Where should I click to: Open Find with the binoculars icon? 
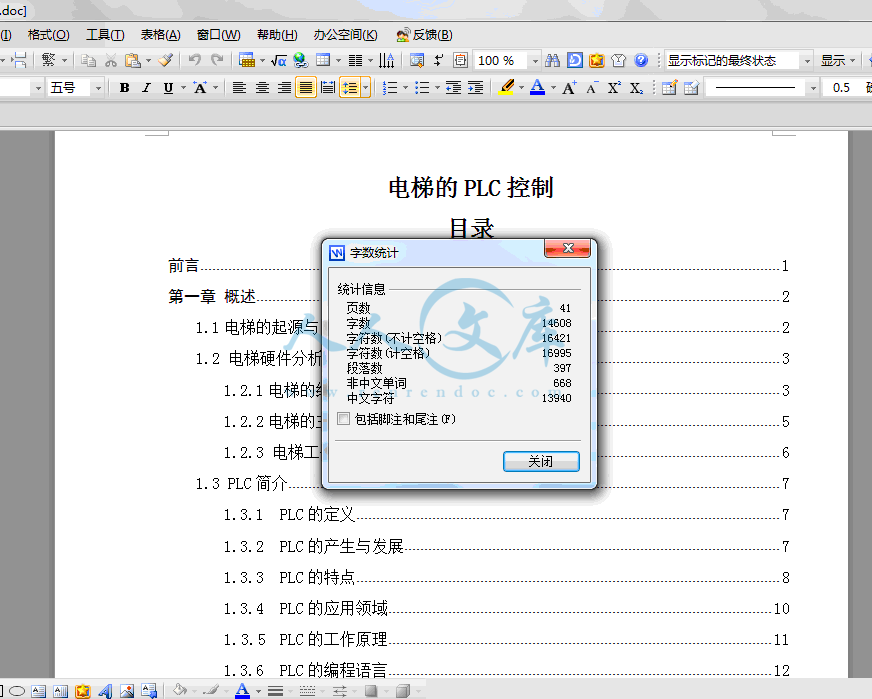point(552,60)
